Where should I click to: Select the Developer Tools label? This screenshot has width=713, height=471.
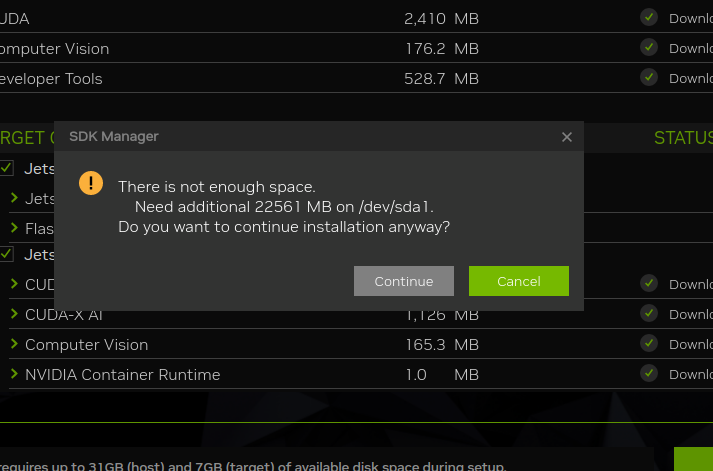point(51,79)
